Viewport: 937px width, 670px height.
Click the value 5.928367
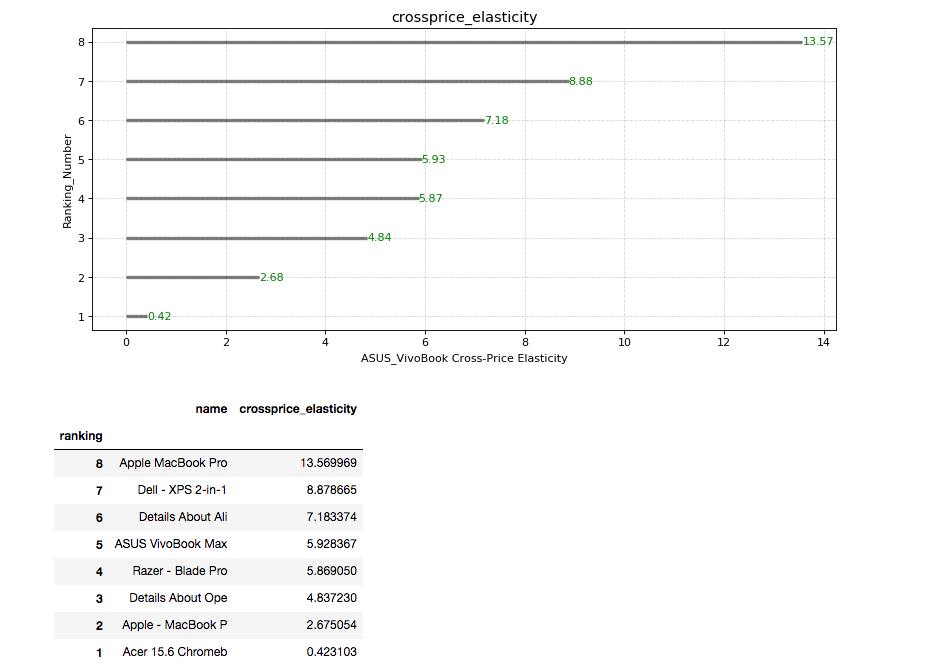tap(332, 544)
